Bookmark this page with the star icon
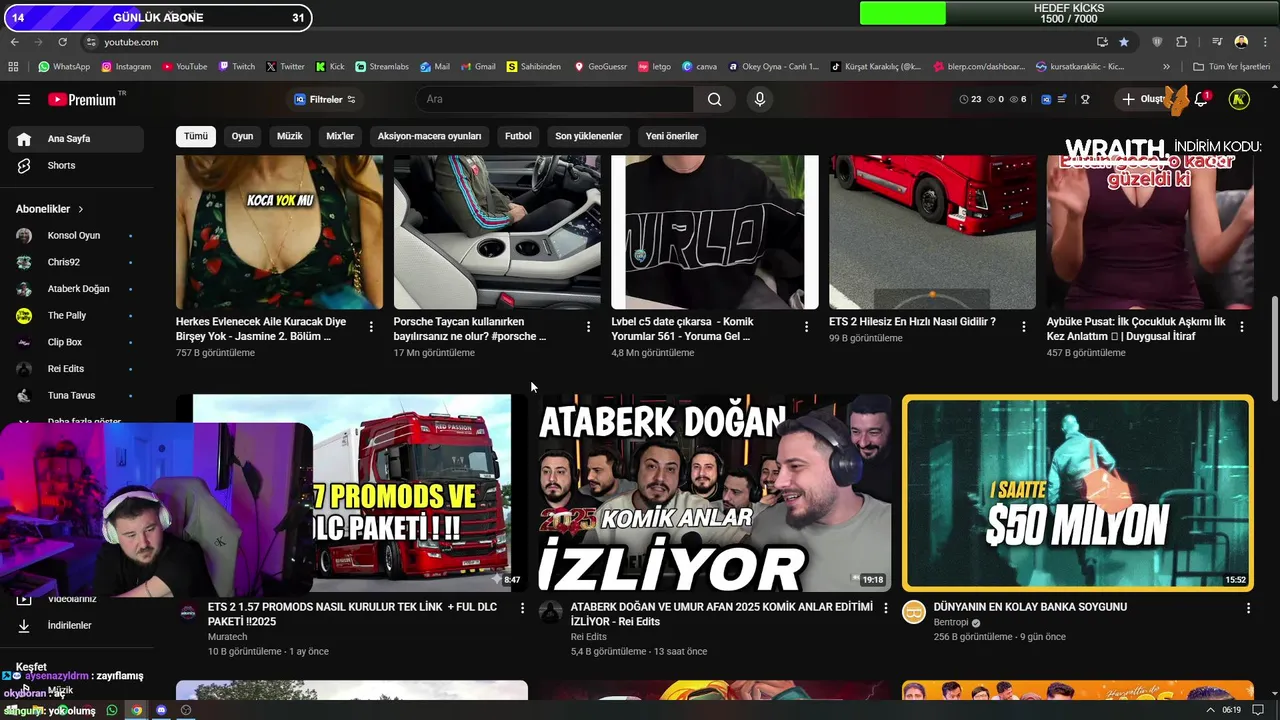Screen dimensions: 1280x720 1124,42
